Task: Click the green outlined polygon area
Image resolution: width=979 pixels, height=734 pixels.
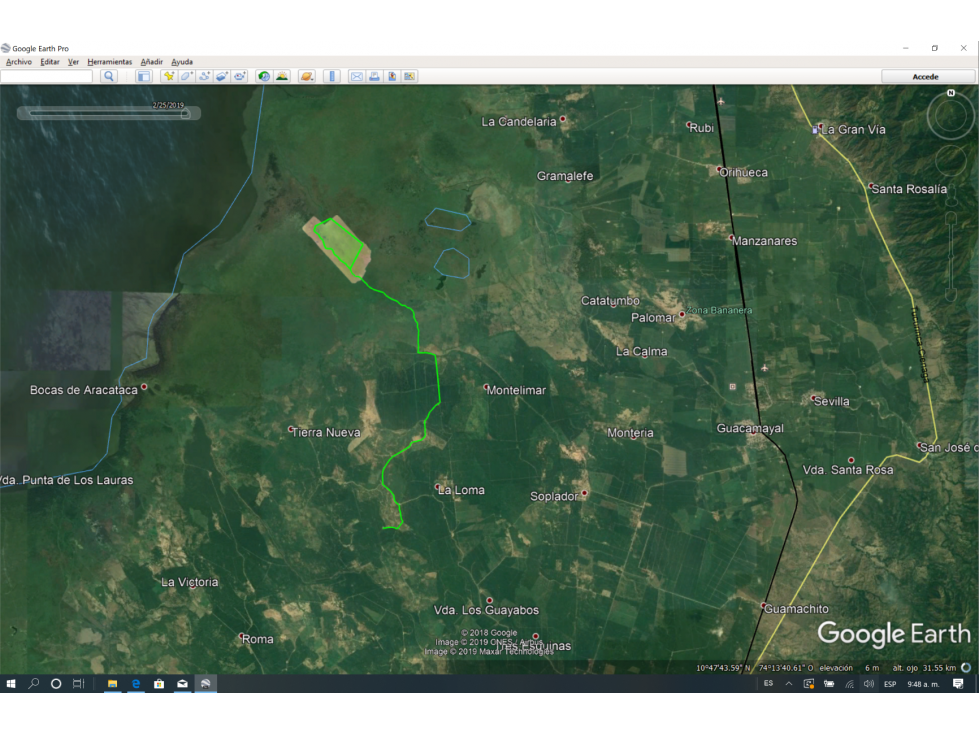Action: [340, 245]
